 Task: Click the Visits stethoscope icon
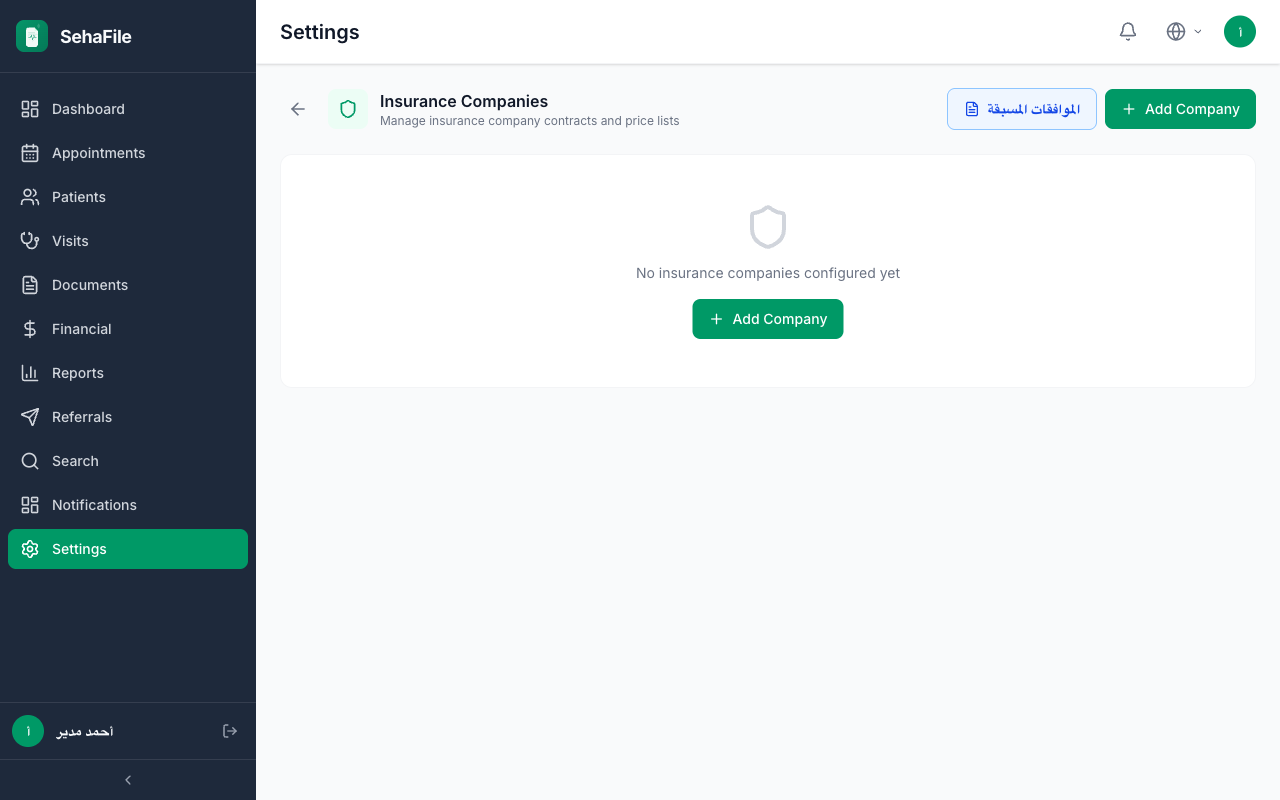coord(30,241)
